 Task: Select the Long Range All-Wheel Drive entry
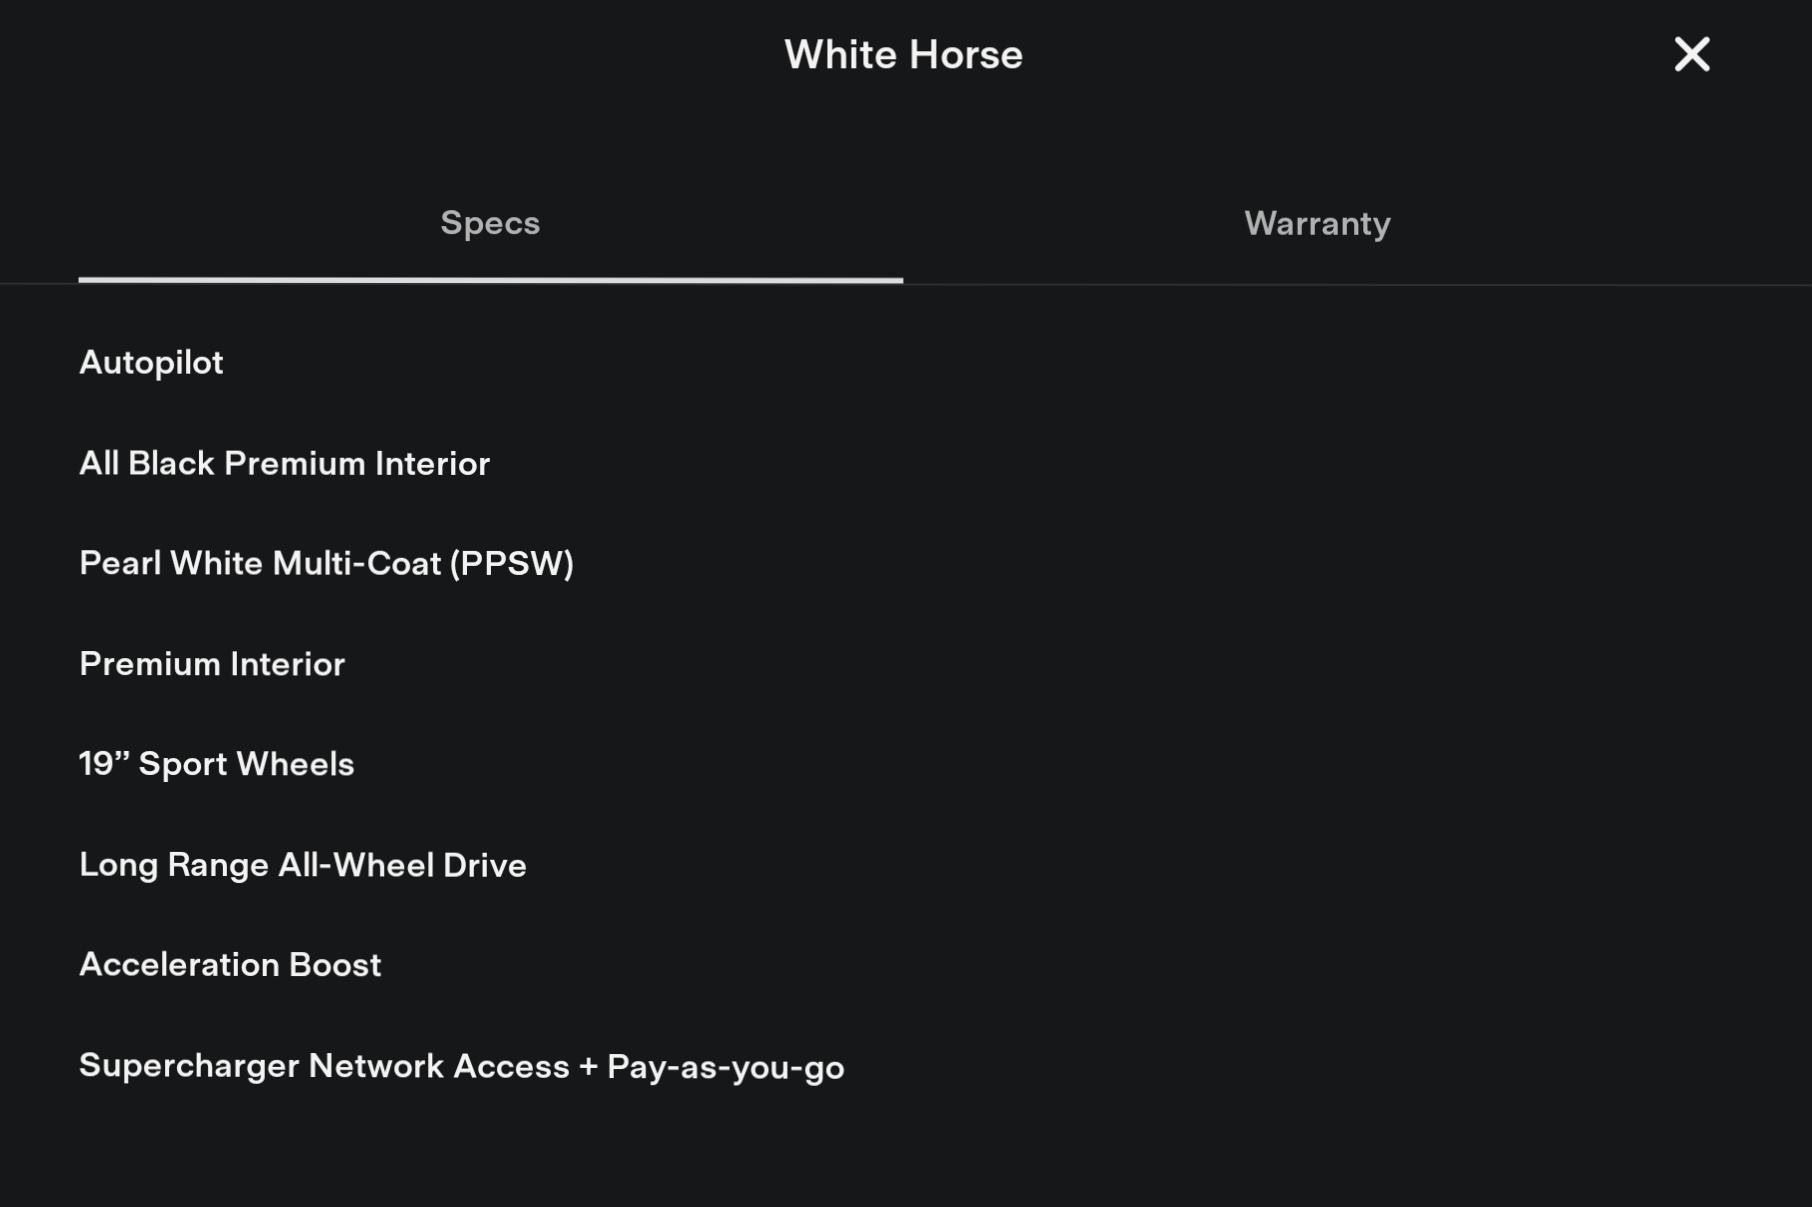click(302, 865)
